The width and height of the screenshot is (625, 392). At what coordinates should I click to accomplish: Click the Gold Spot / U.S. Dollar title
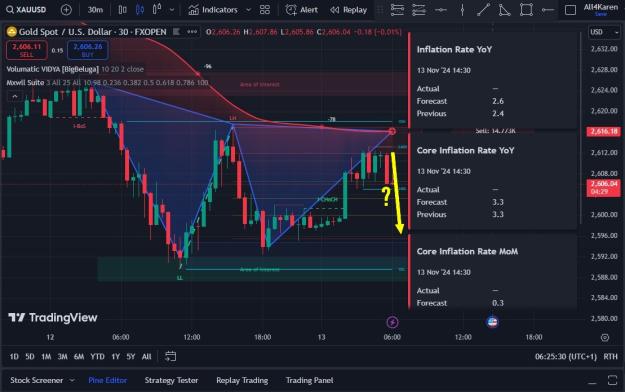click(92, 32)
